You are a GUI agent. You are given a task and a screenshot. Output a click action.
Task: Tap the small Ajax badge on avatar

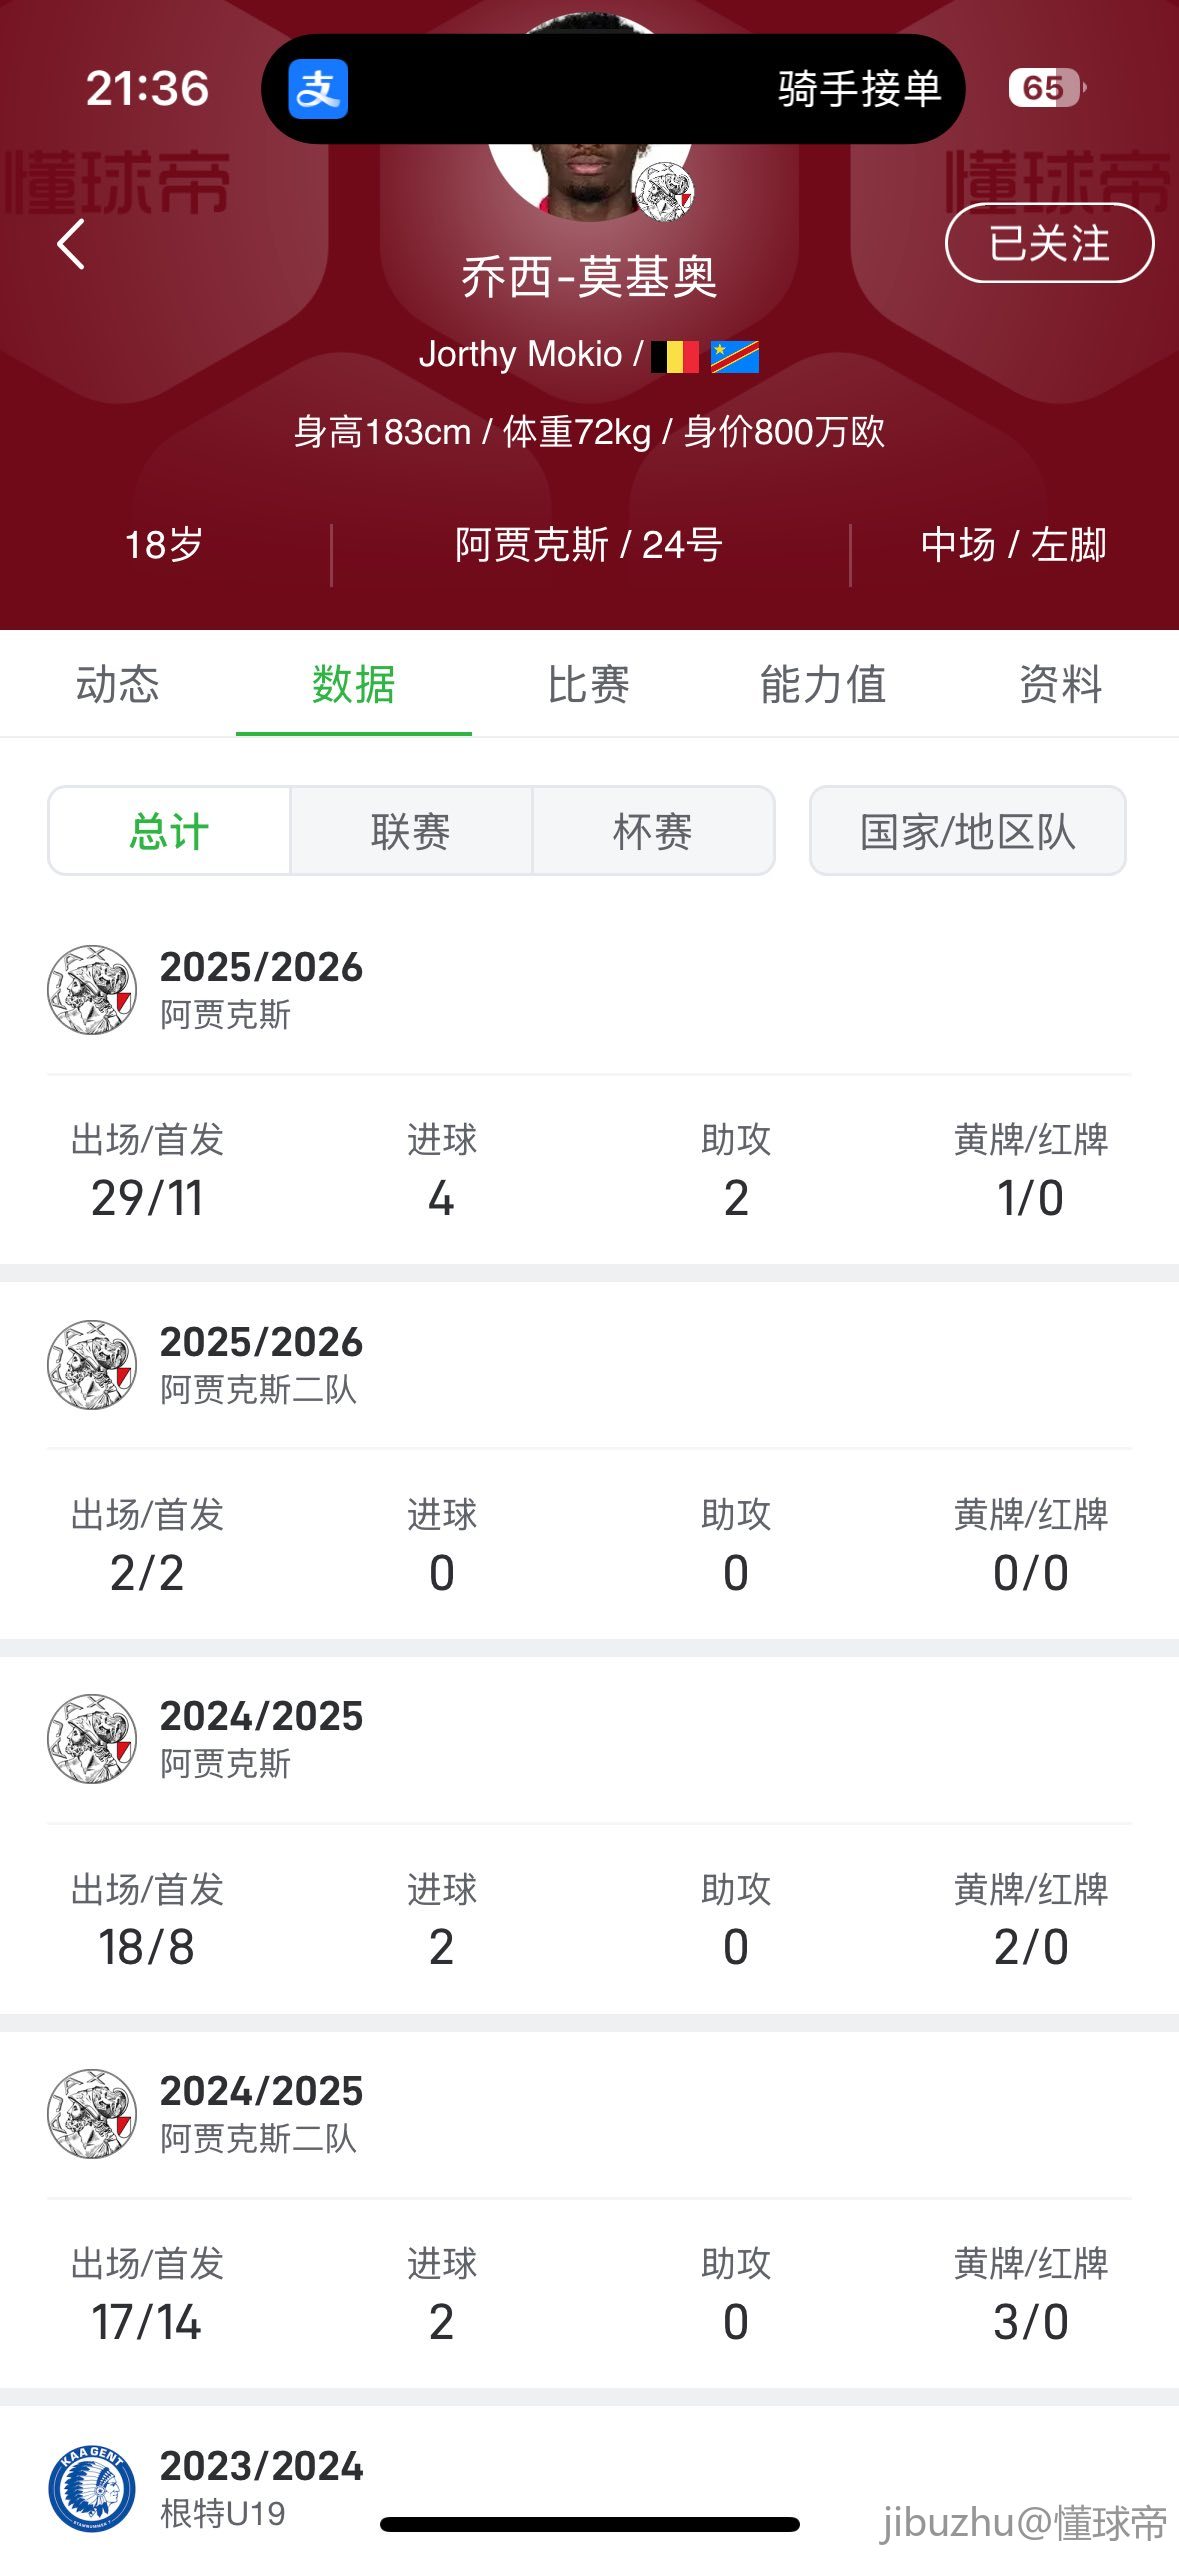coord(664,191)
